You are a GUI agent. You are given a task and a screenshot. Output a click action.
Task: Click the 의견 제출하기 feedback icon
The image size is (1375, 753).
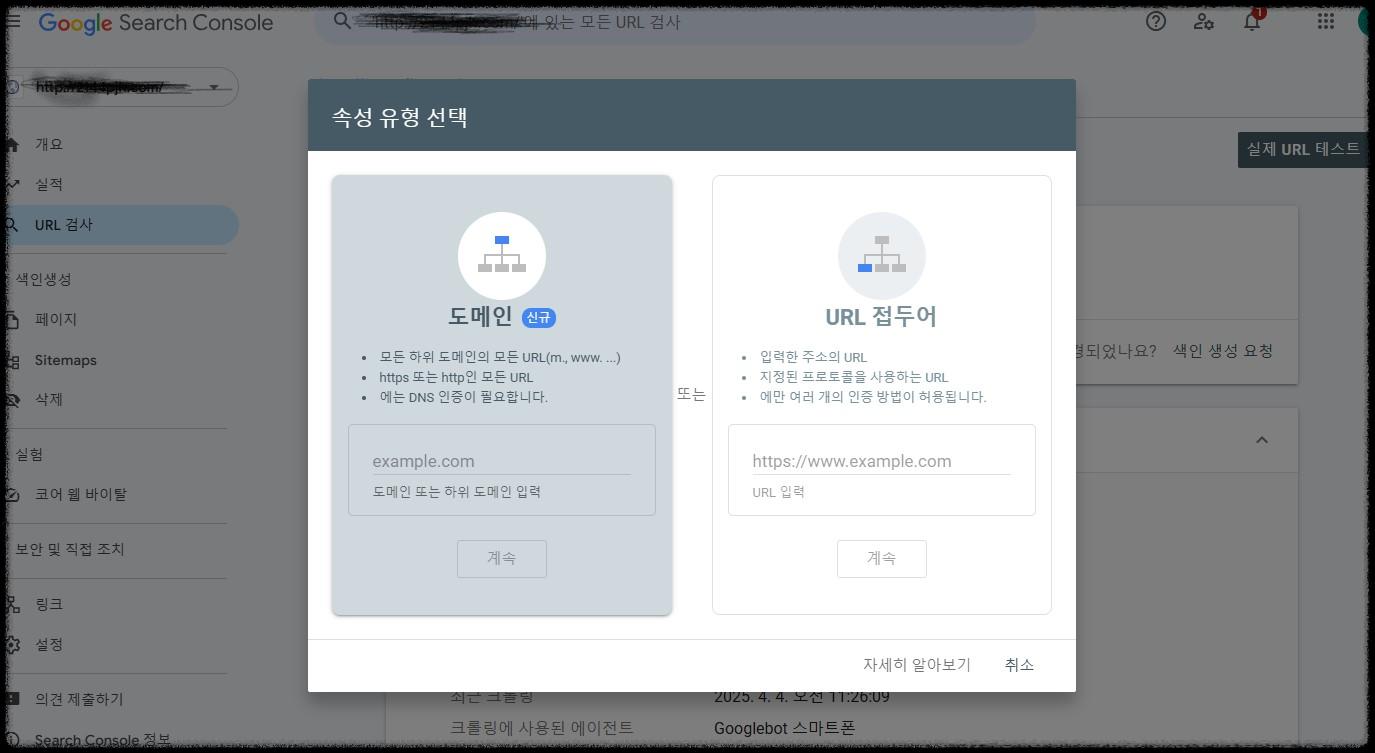[11, 700]
